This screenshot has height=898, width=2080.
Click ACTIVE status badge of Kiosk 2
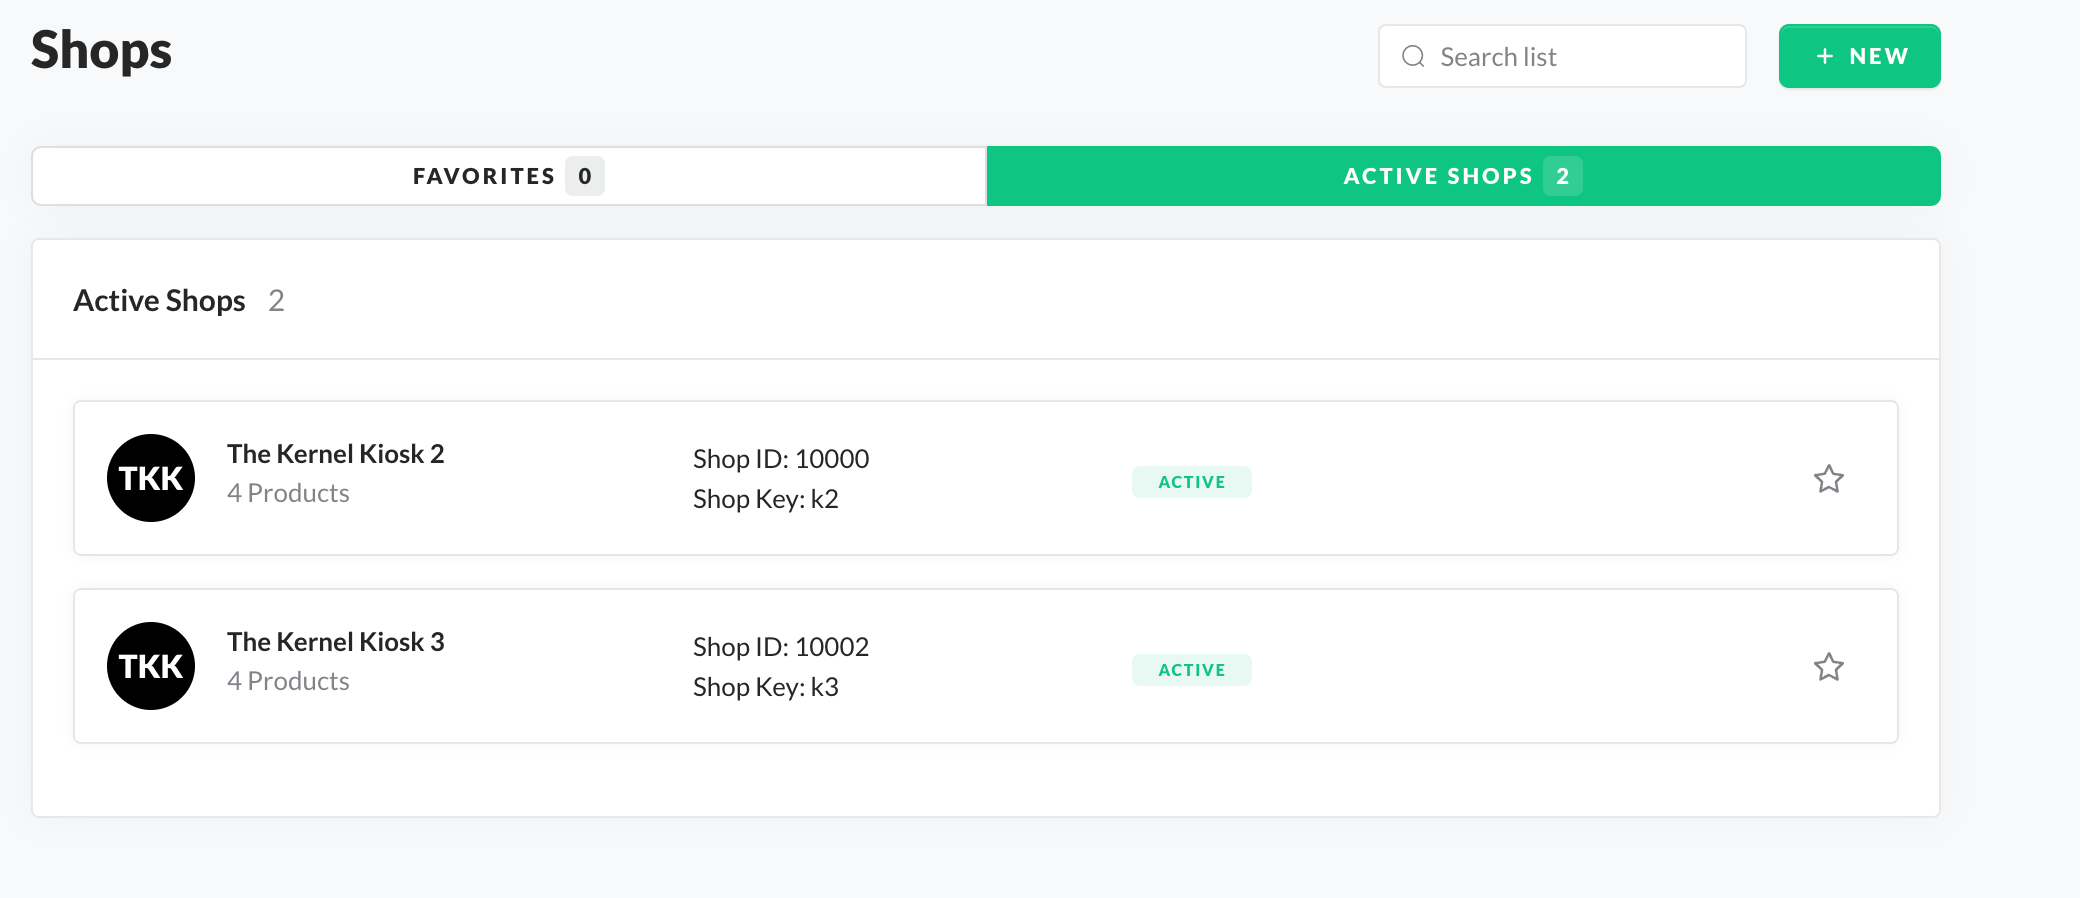[x=1191, y=482]
